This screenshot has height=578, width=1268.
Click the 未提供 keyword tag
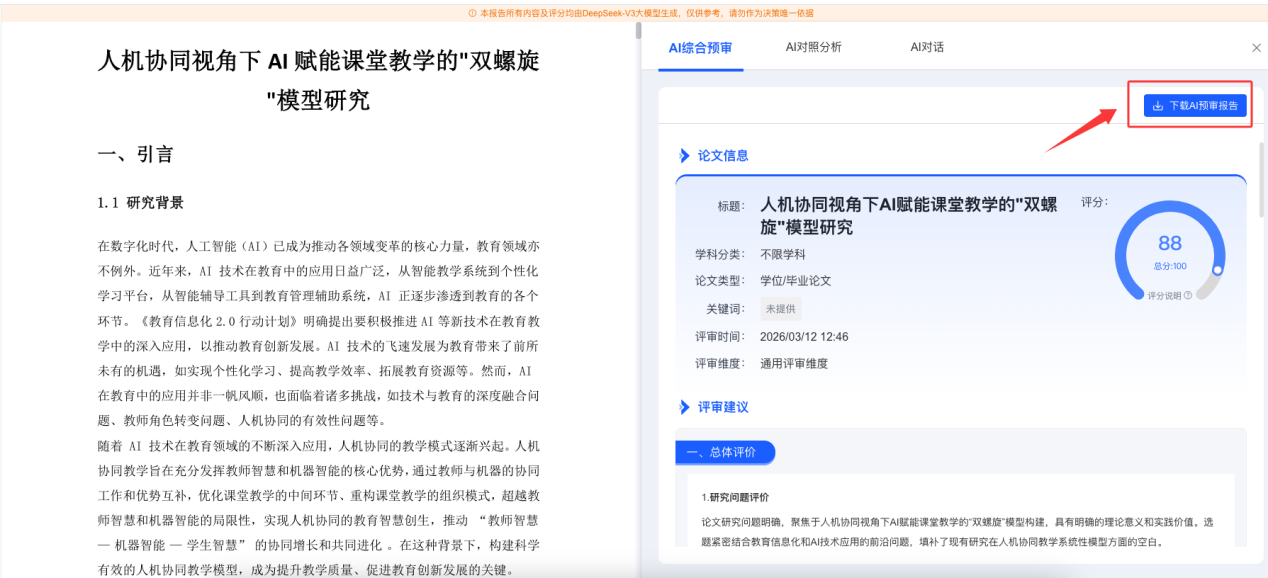780,309
